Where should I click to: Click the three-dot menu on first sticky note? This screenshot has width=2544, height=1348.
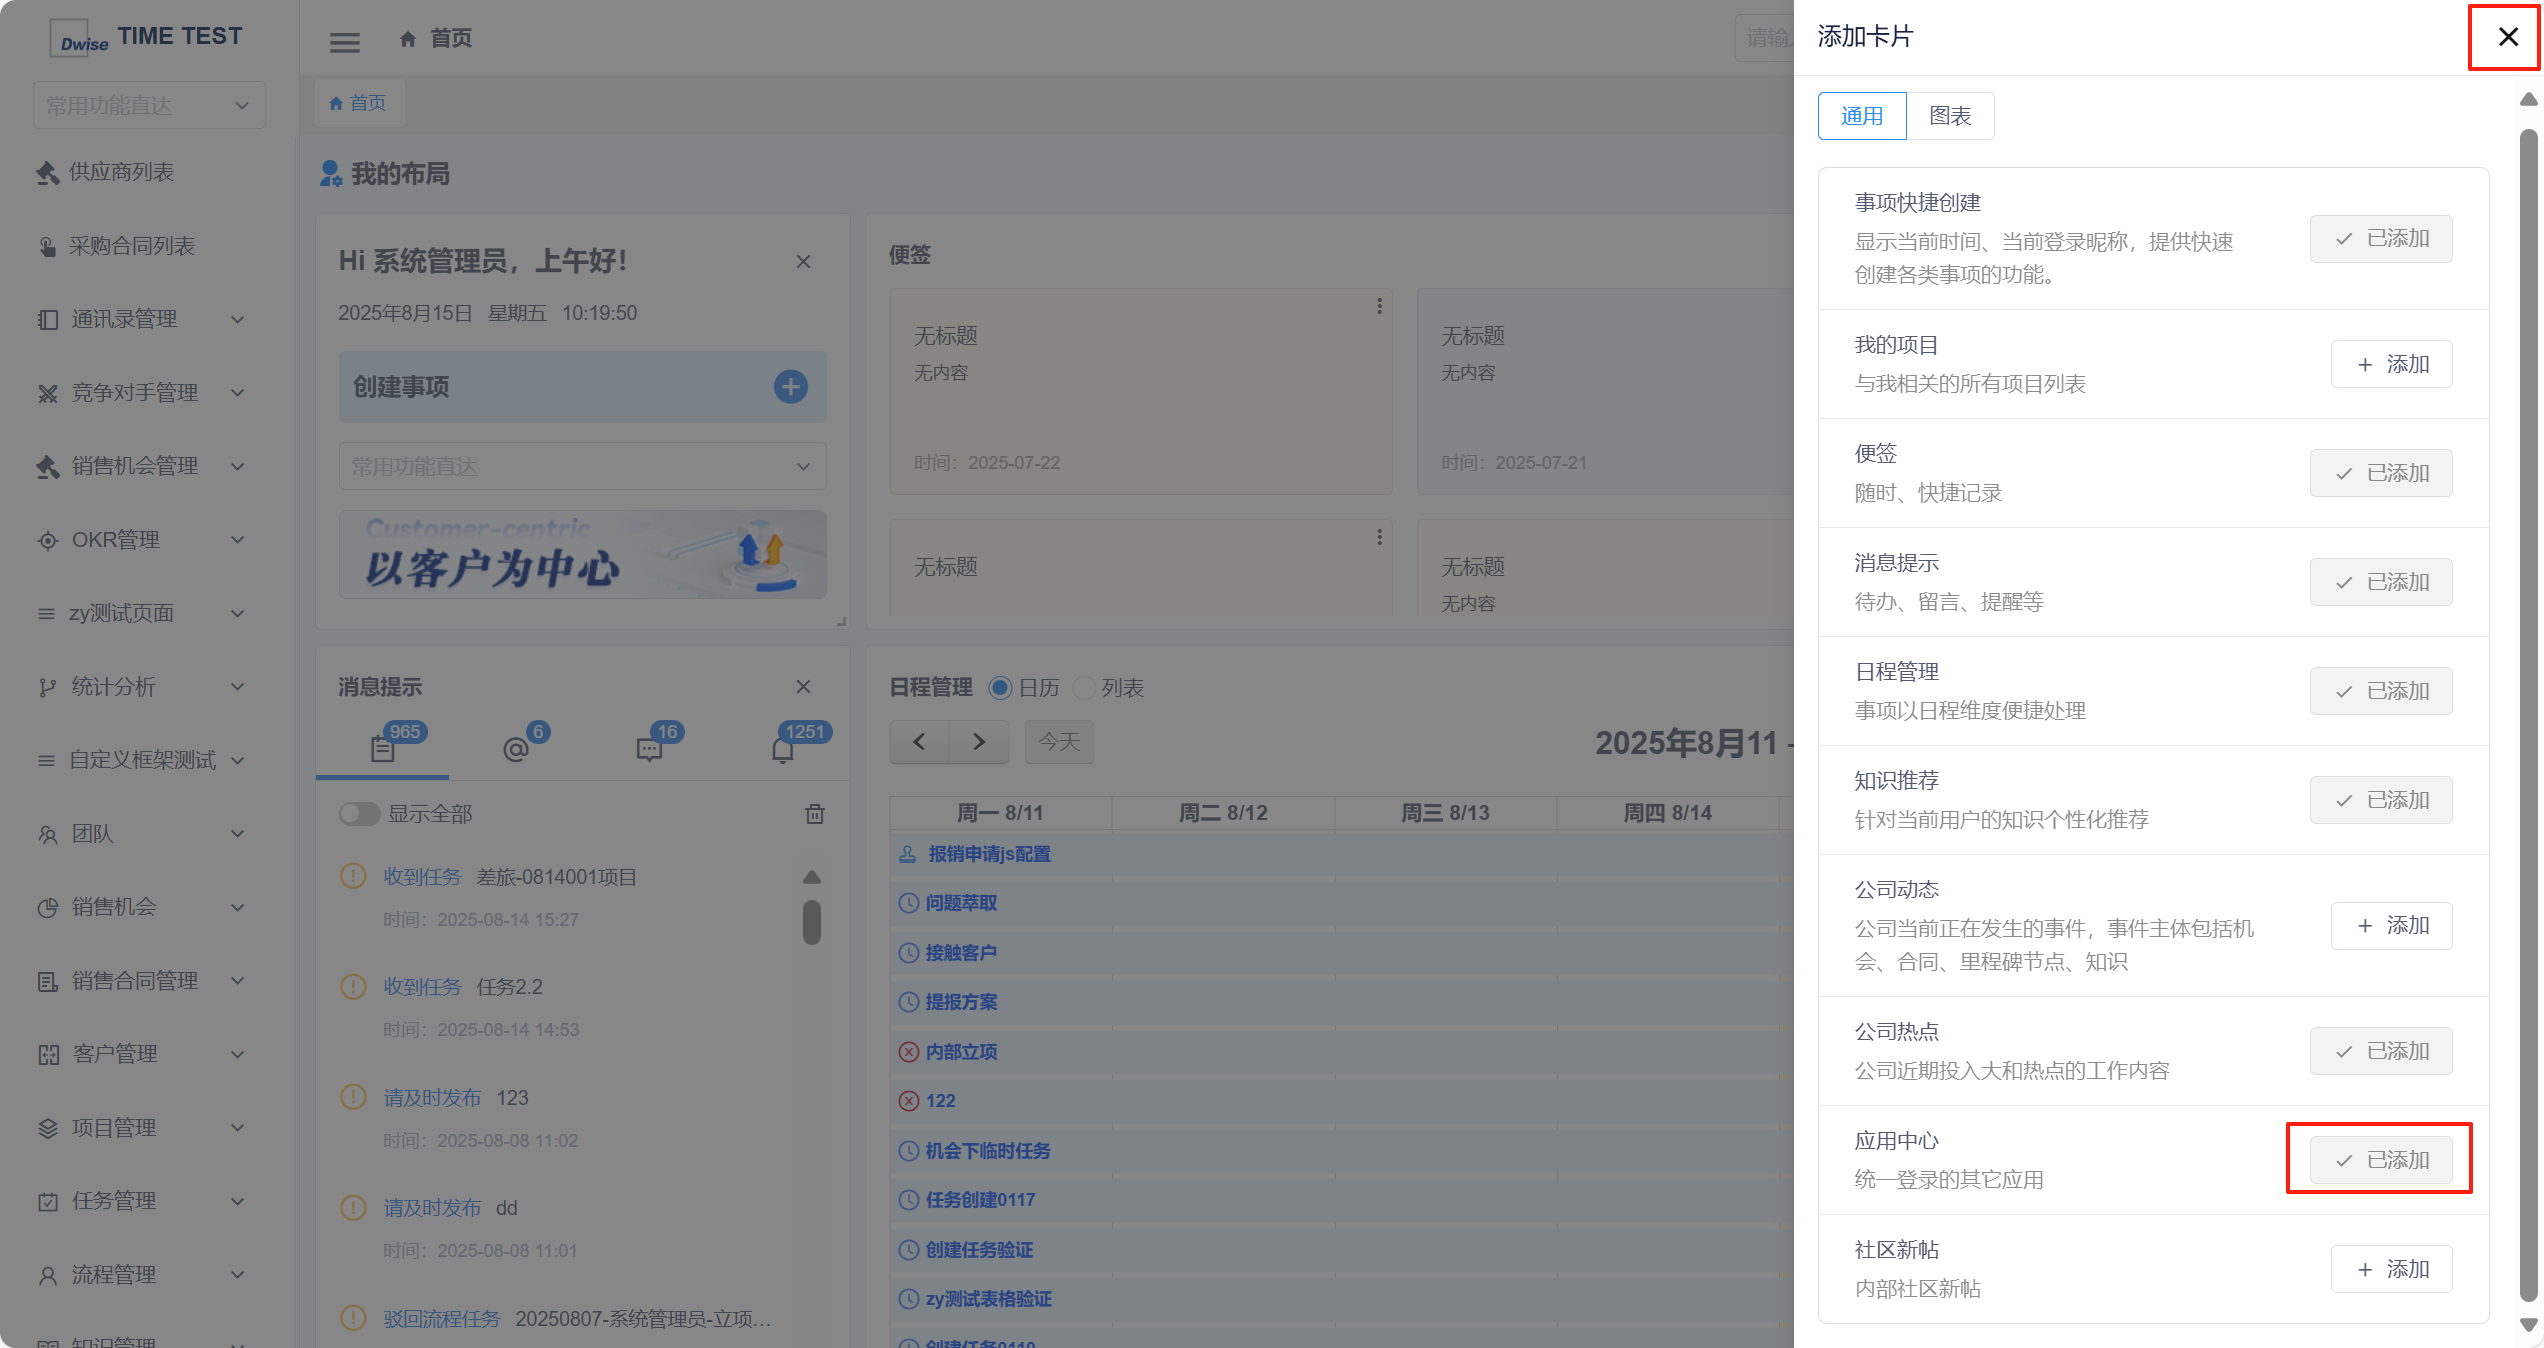[x=1379, y=306]
